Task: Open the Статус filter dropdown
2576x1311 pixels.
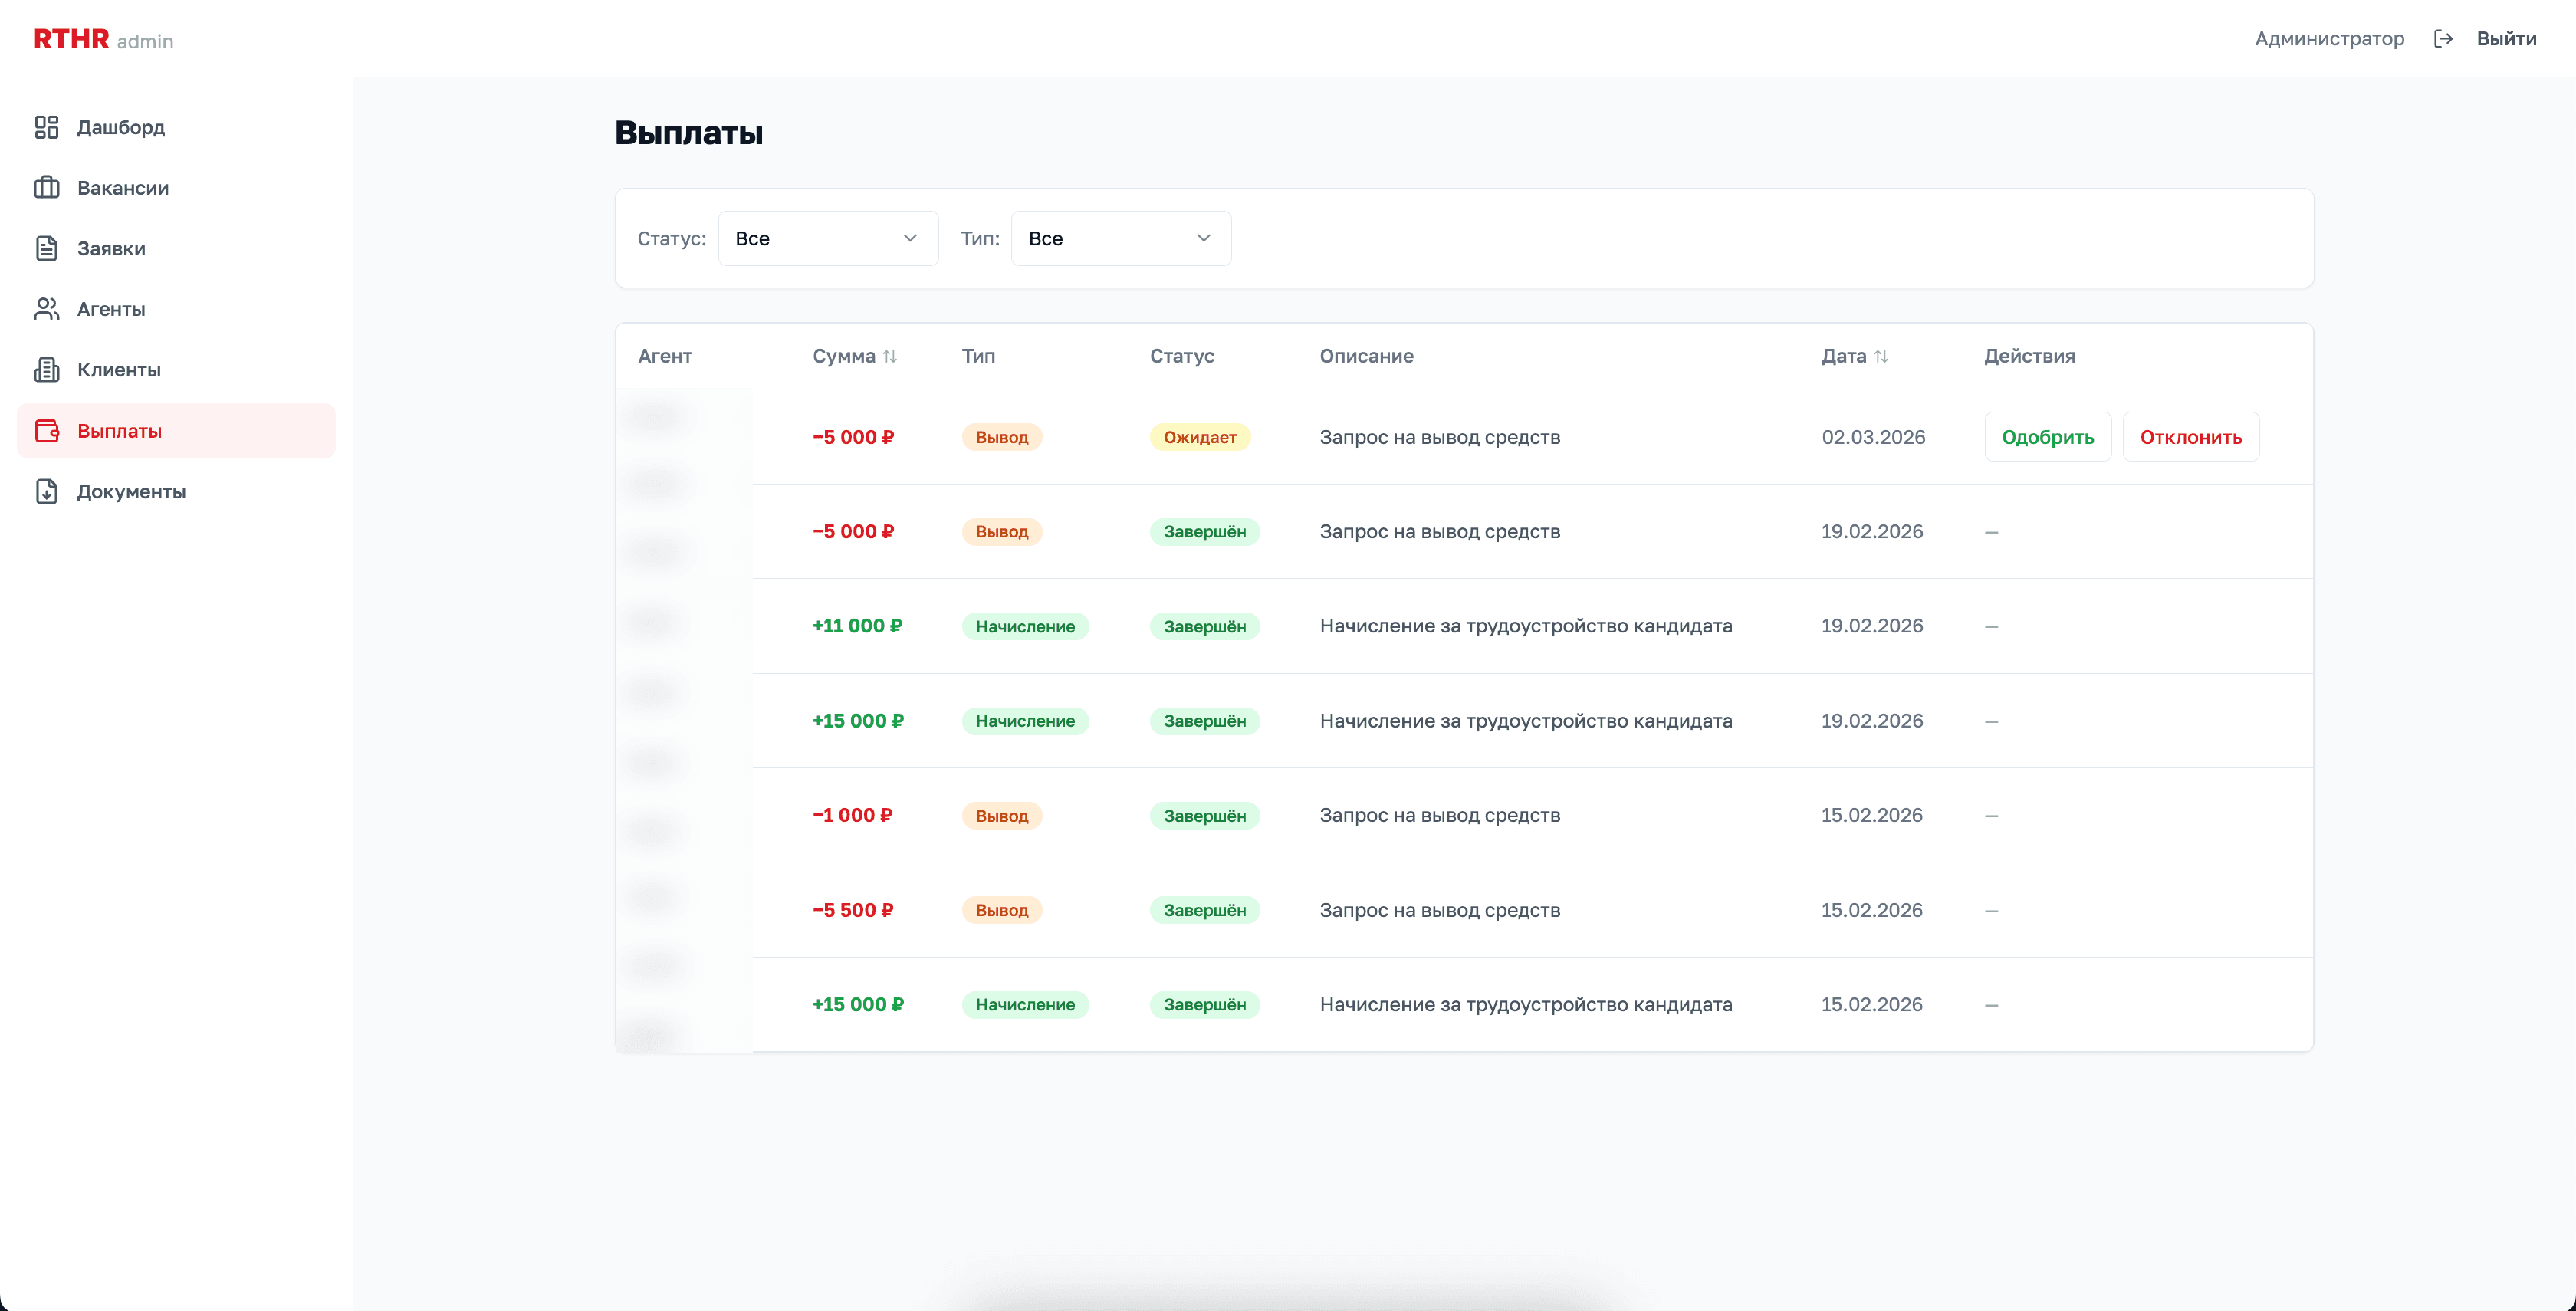Action: 827,238
